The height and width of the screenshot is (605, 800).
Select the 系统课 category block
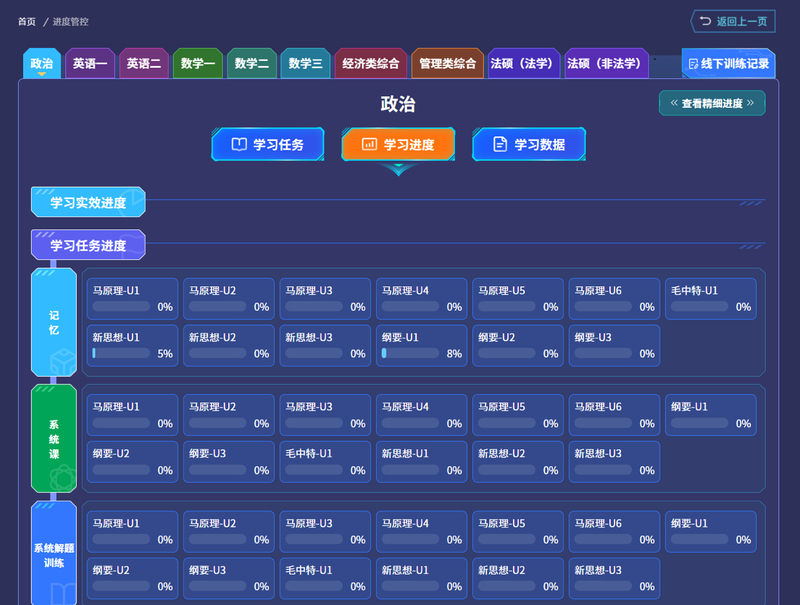coord(54,438)
